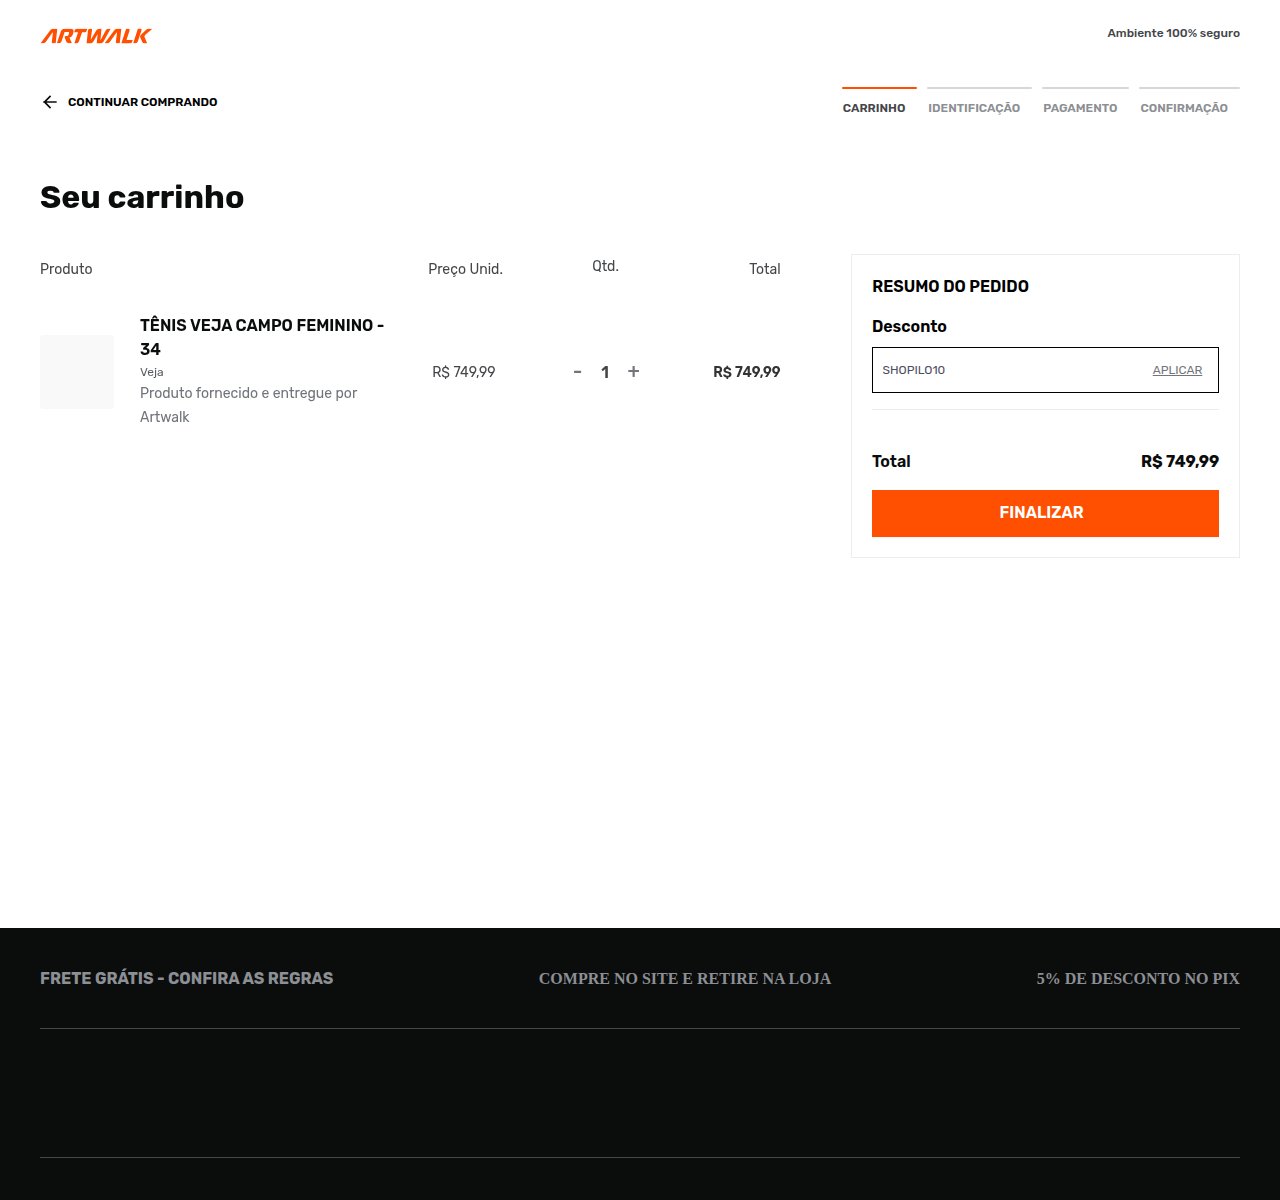Click 5% de desconto no Pix
Screen dimensions: 1280x1200
1138,979
